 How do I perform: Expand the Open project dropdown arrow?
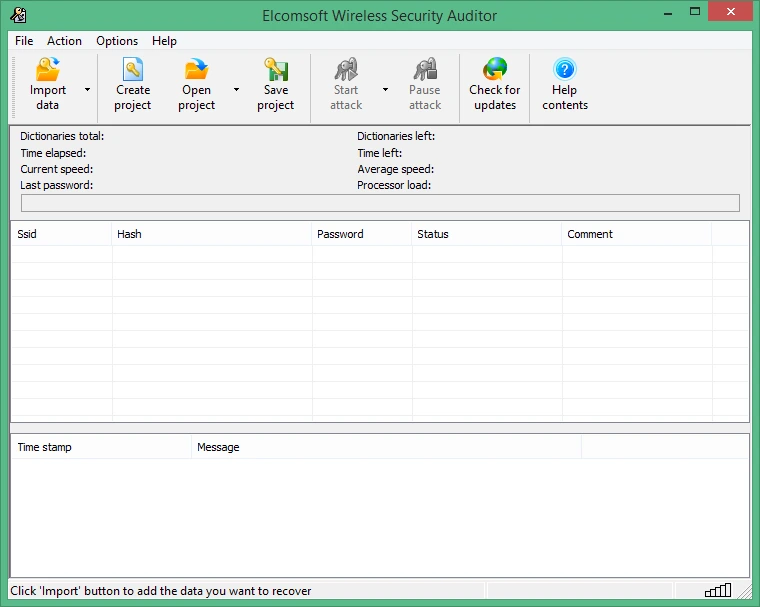237,90
